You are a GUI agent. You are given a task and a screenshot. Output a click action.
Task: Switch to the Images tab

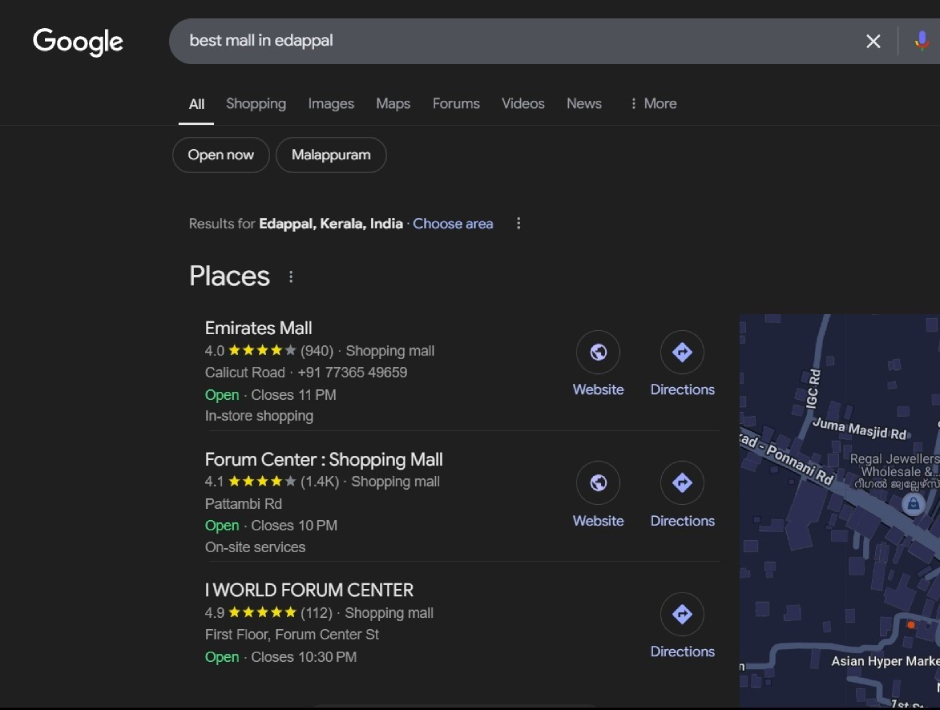tap(331, 104)
